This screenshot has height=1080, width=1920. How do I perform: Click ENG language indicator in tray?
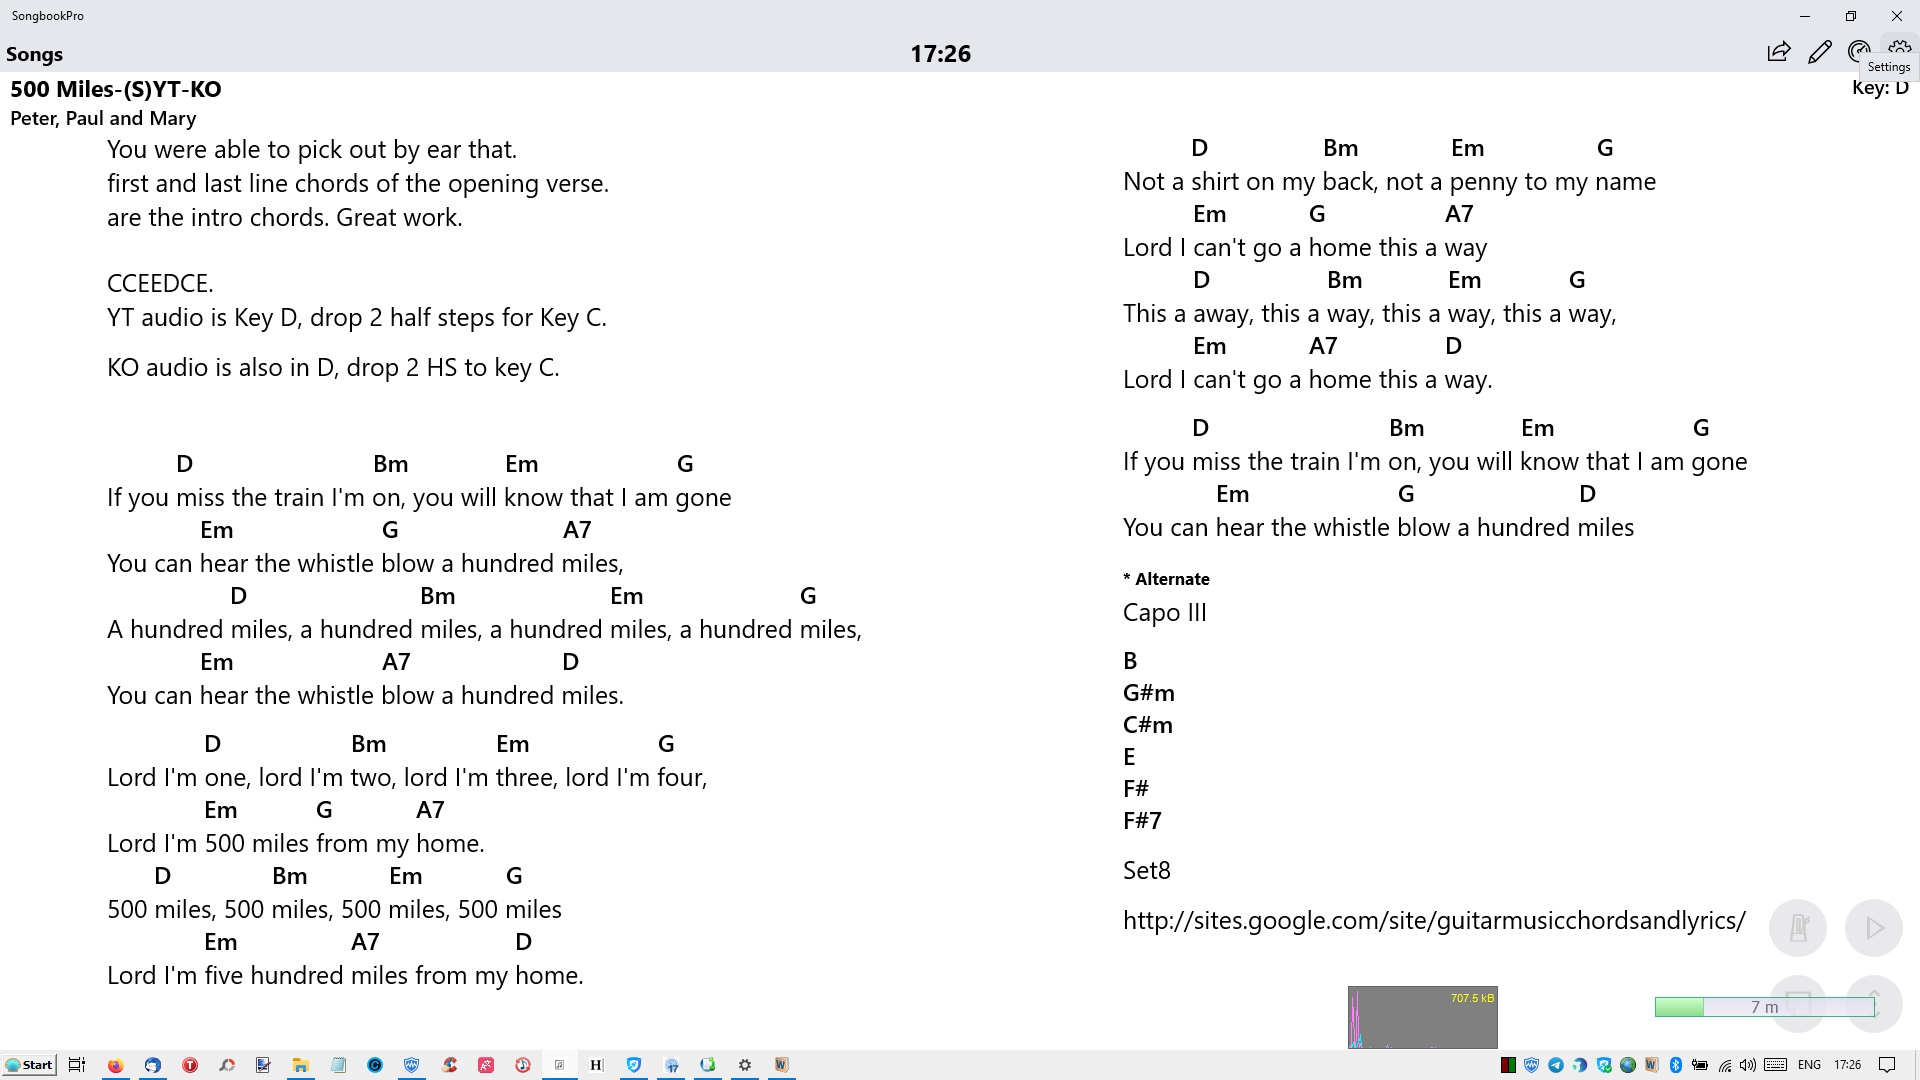tap(1809, 1065)
